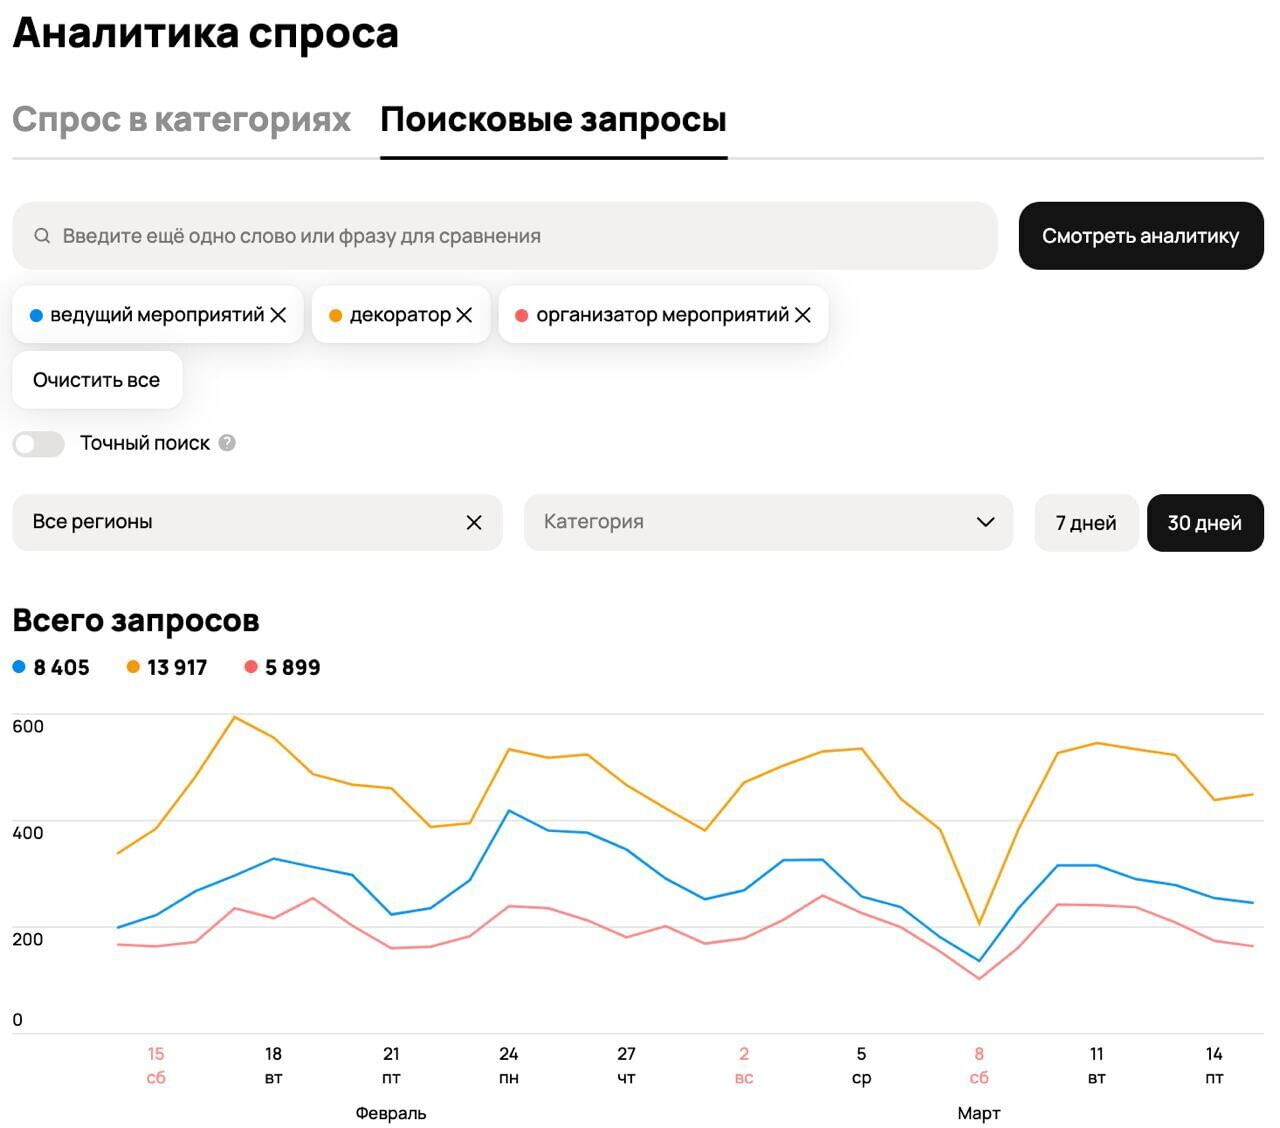
Task: Remove the "декоратор" query chip
Action: 464,315
